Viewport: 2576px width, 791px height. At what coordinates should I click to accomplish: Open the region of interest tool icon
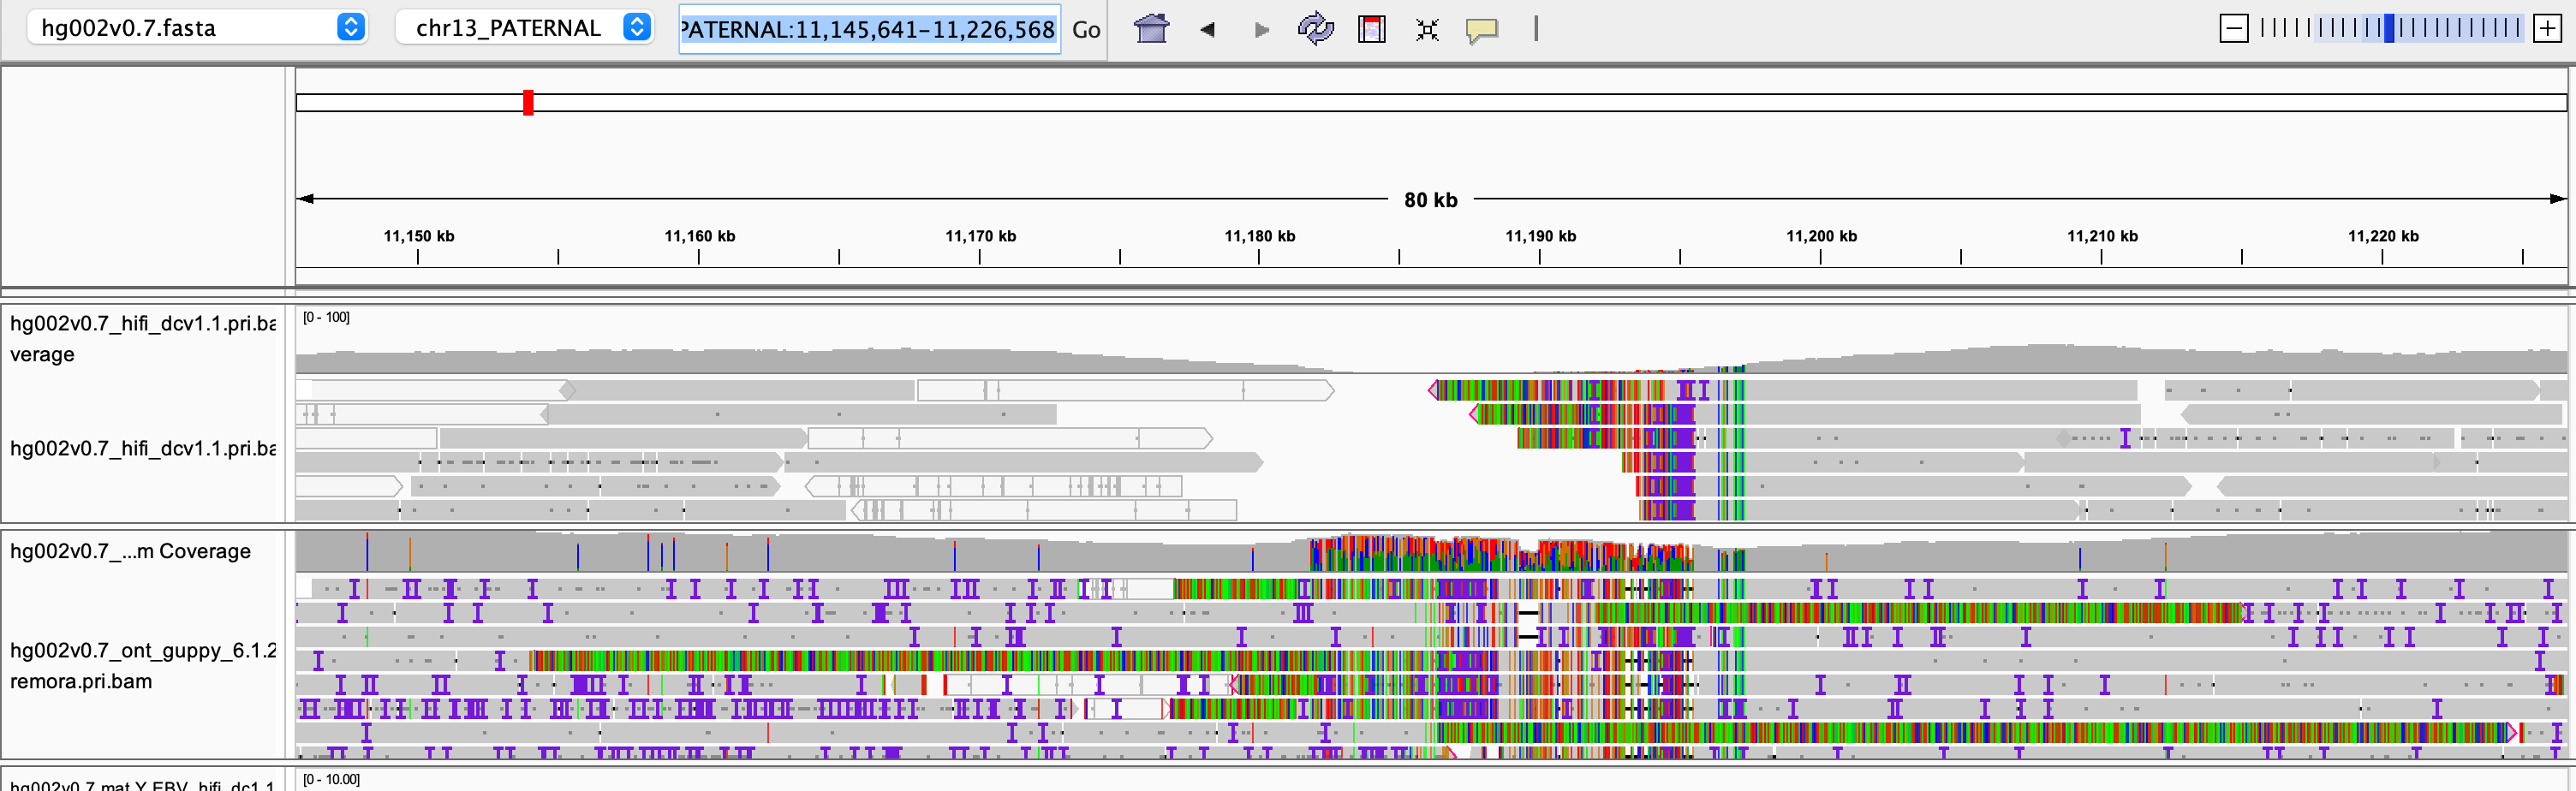click(x=1371, y=29)
